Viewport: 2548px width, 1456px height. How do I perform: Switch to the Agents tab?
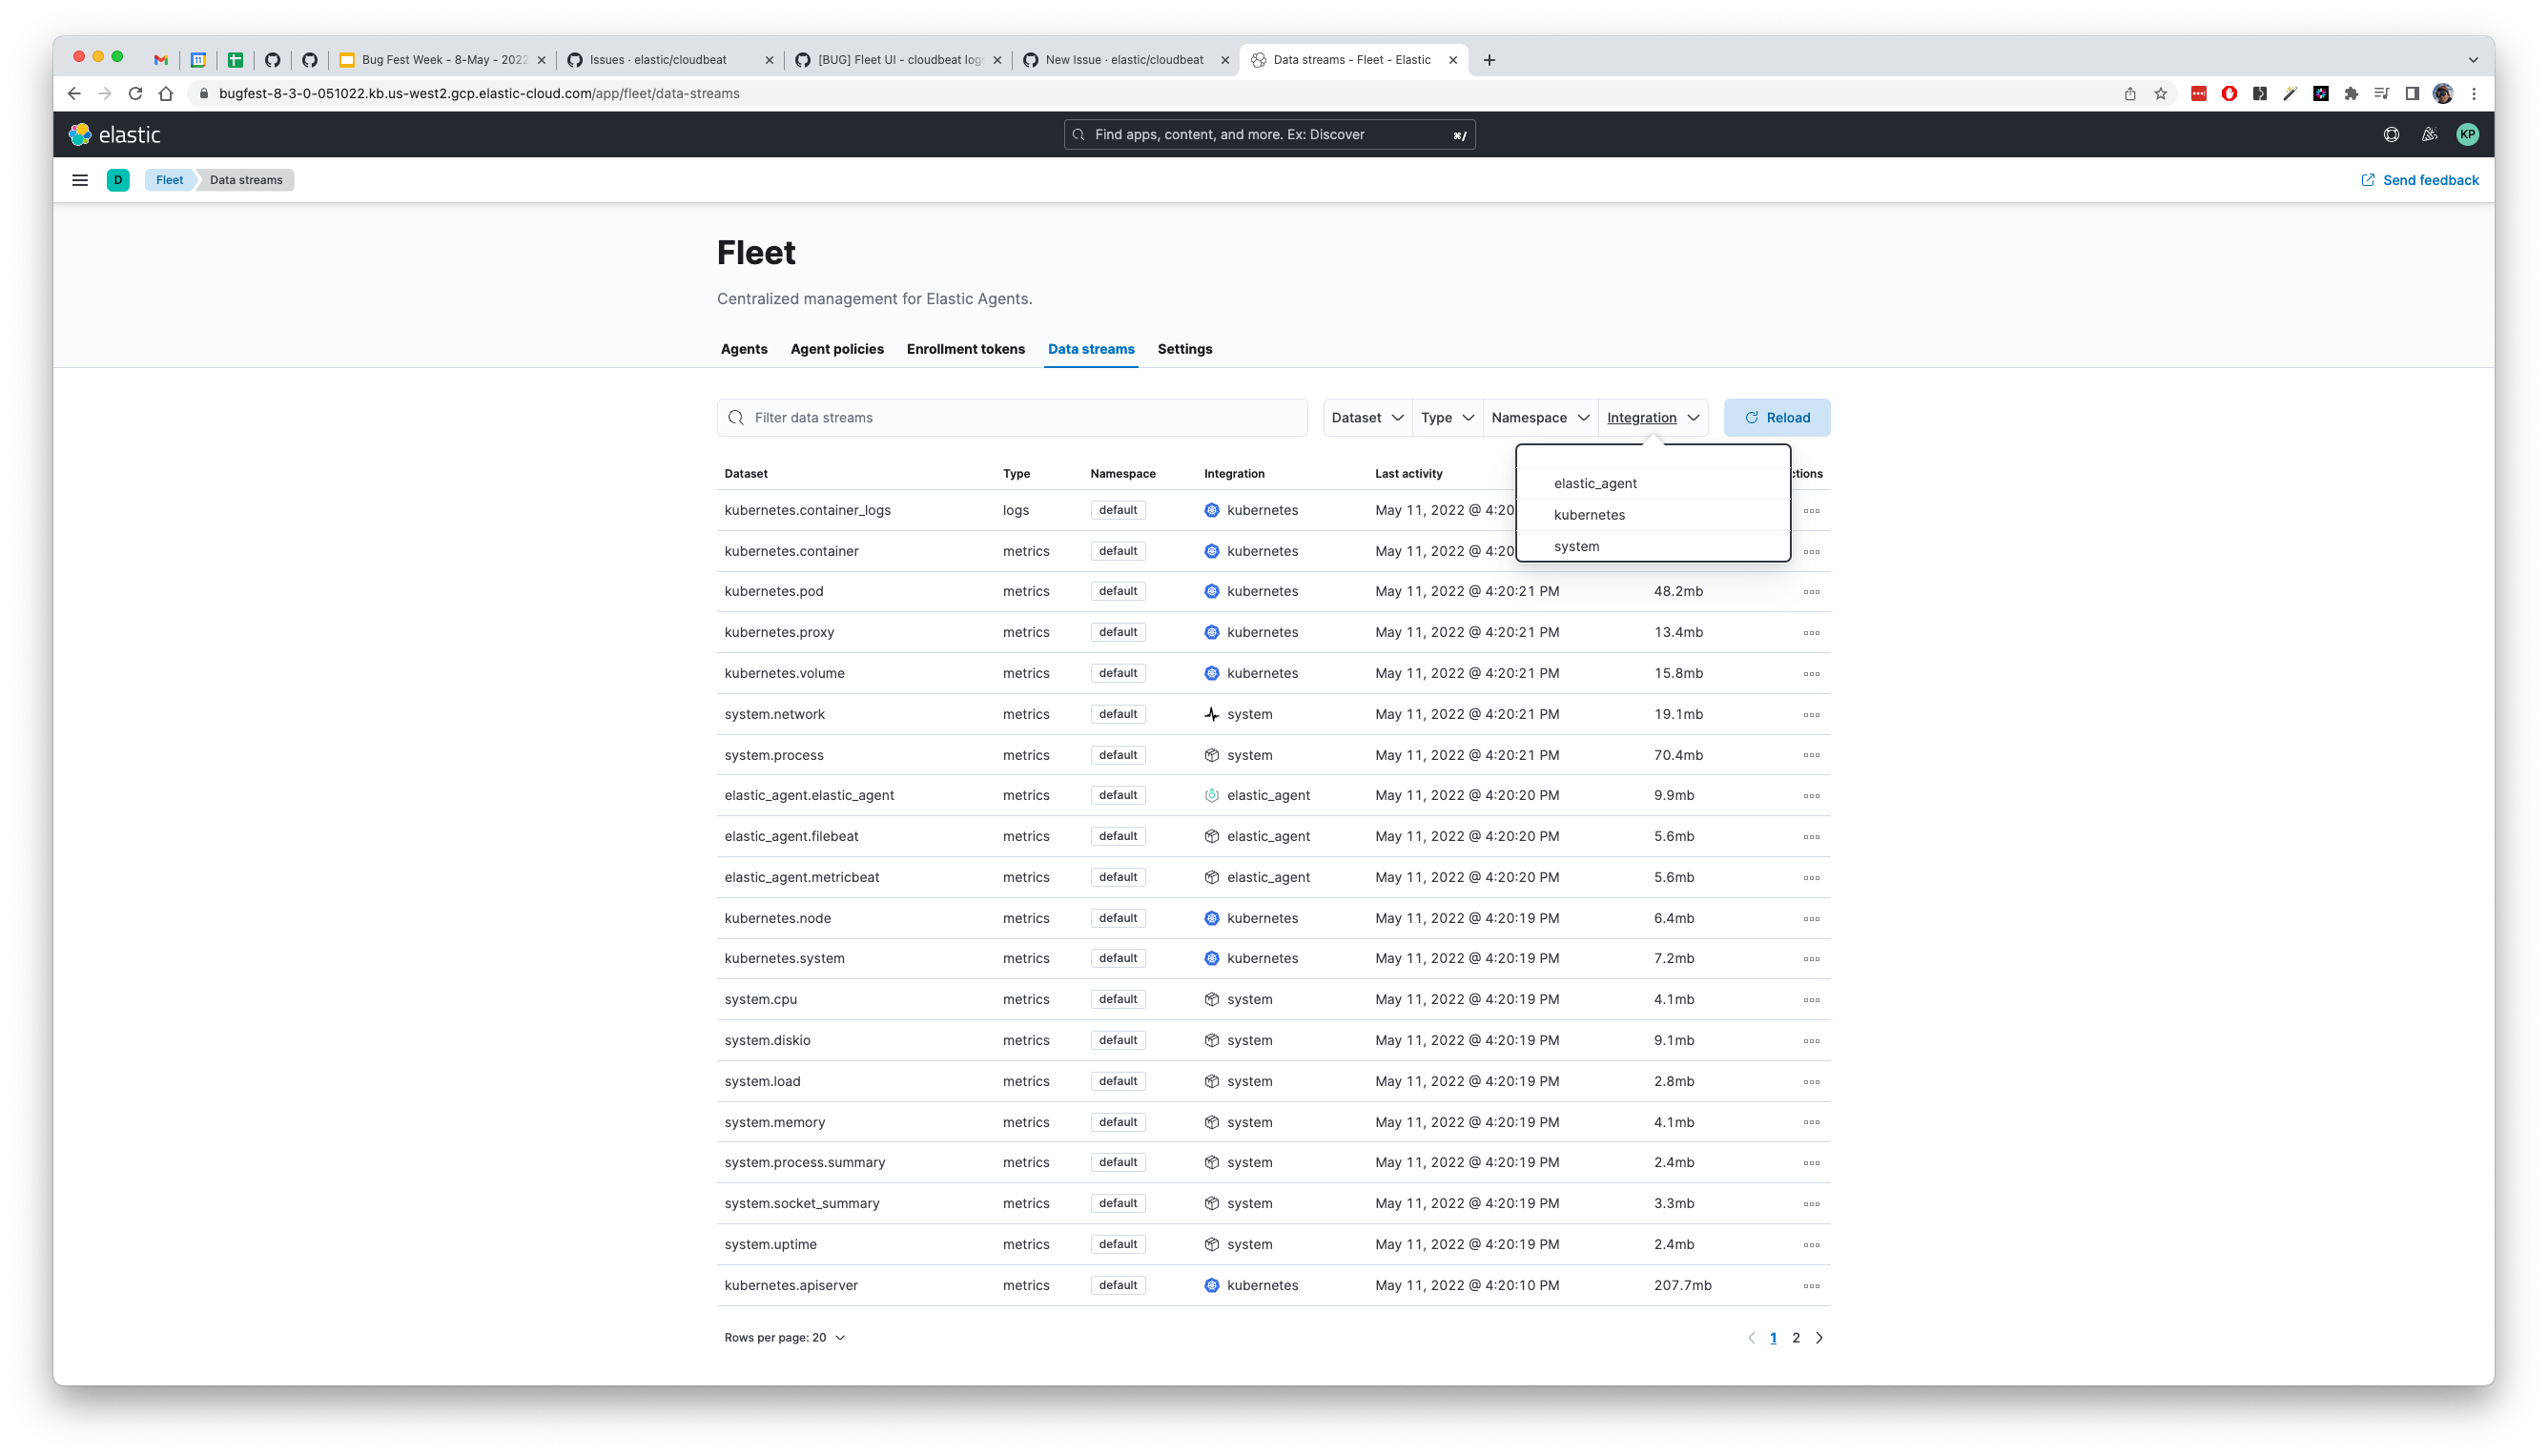coord(744,349)
